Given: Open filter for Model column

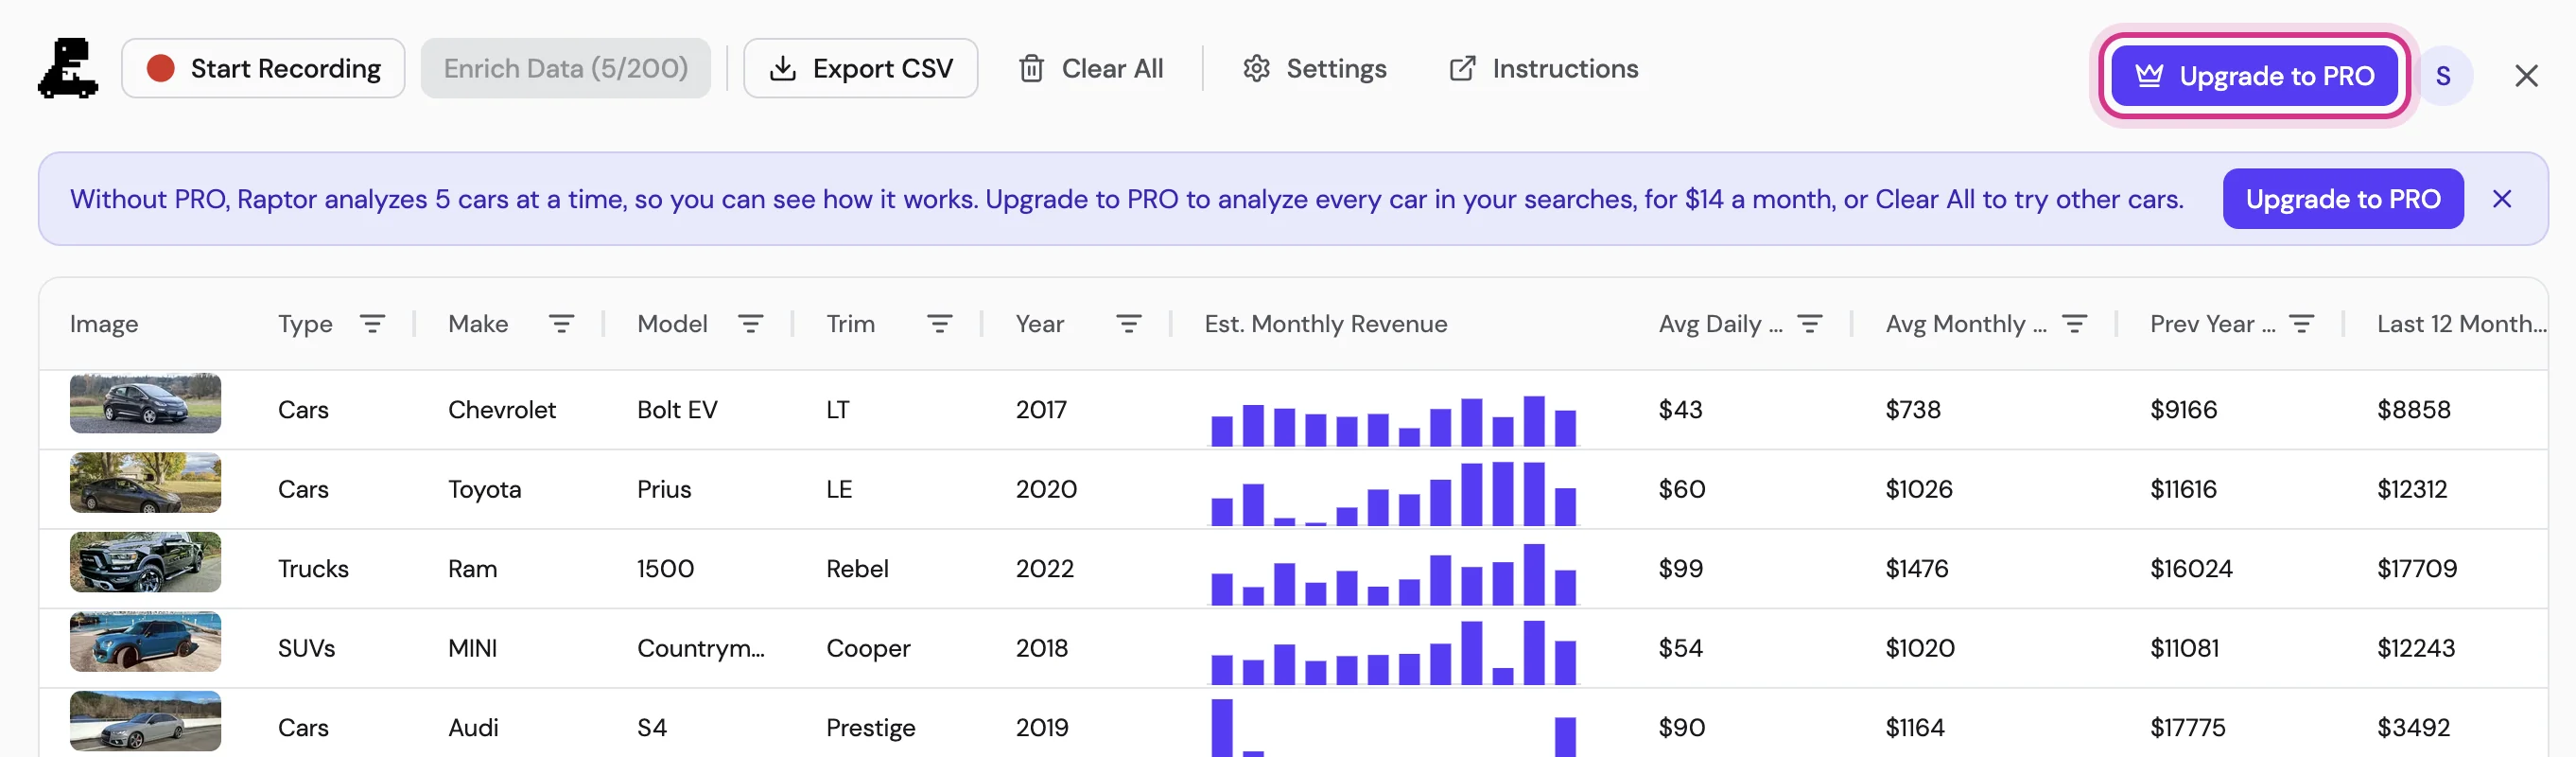Looking at the screenshot, I should (x=750, y=324).
